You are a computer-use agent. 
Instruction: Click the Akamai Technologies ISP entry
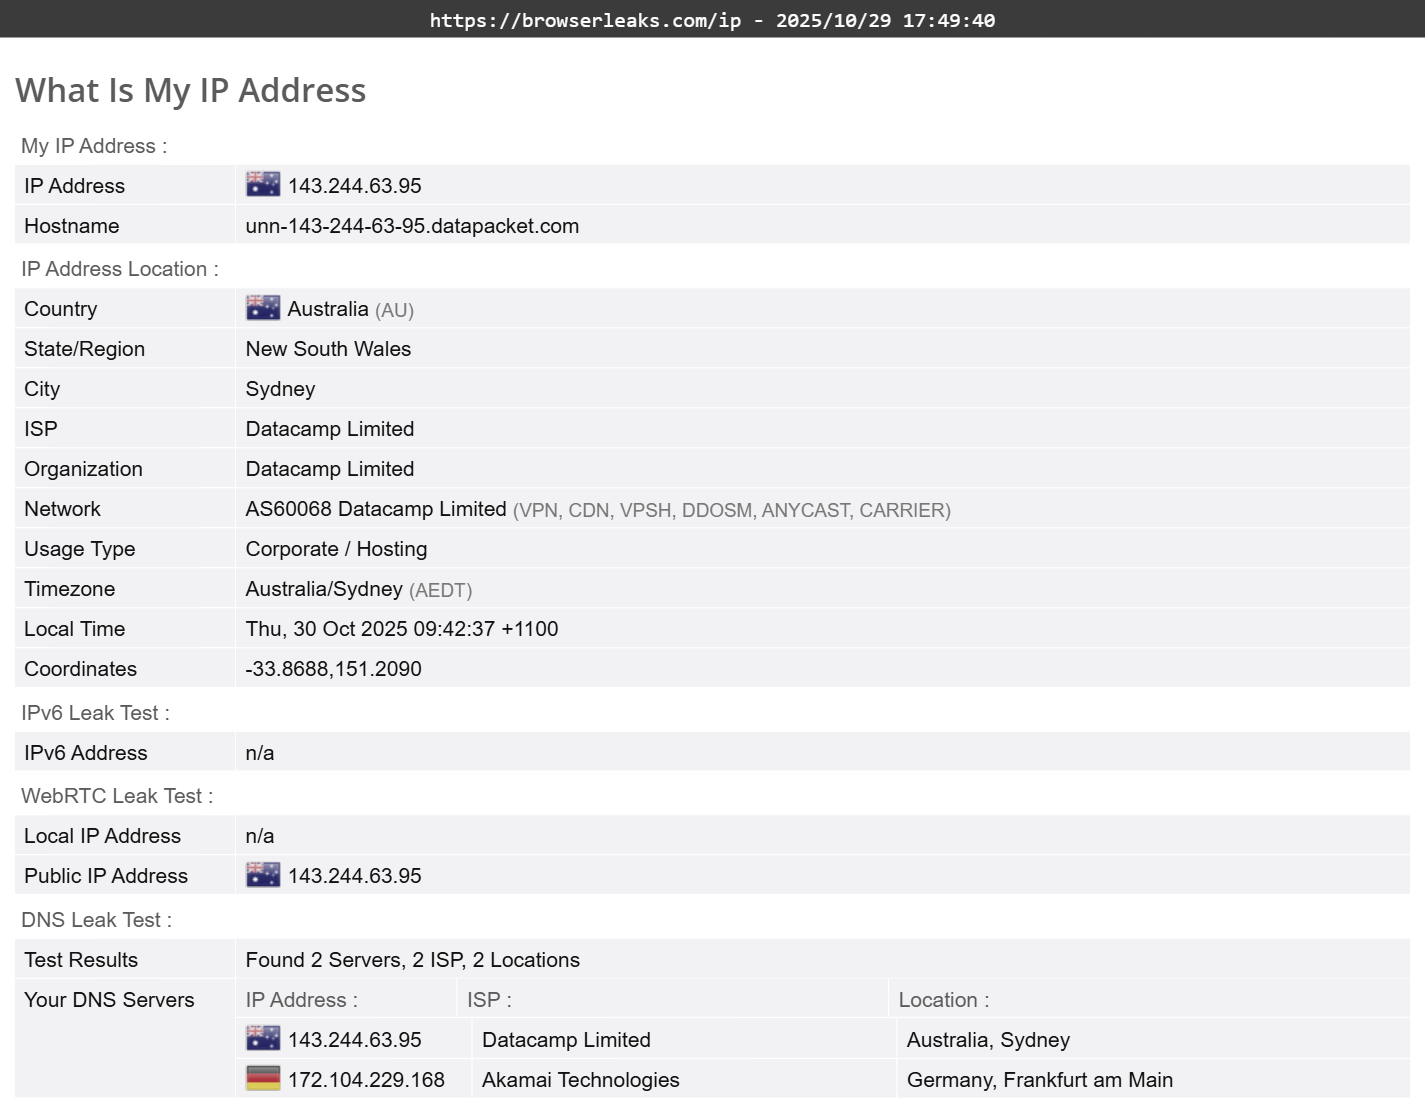tap(581, 1079)
